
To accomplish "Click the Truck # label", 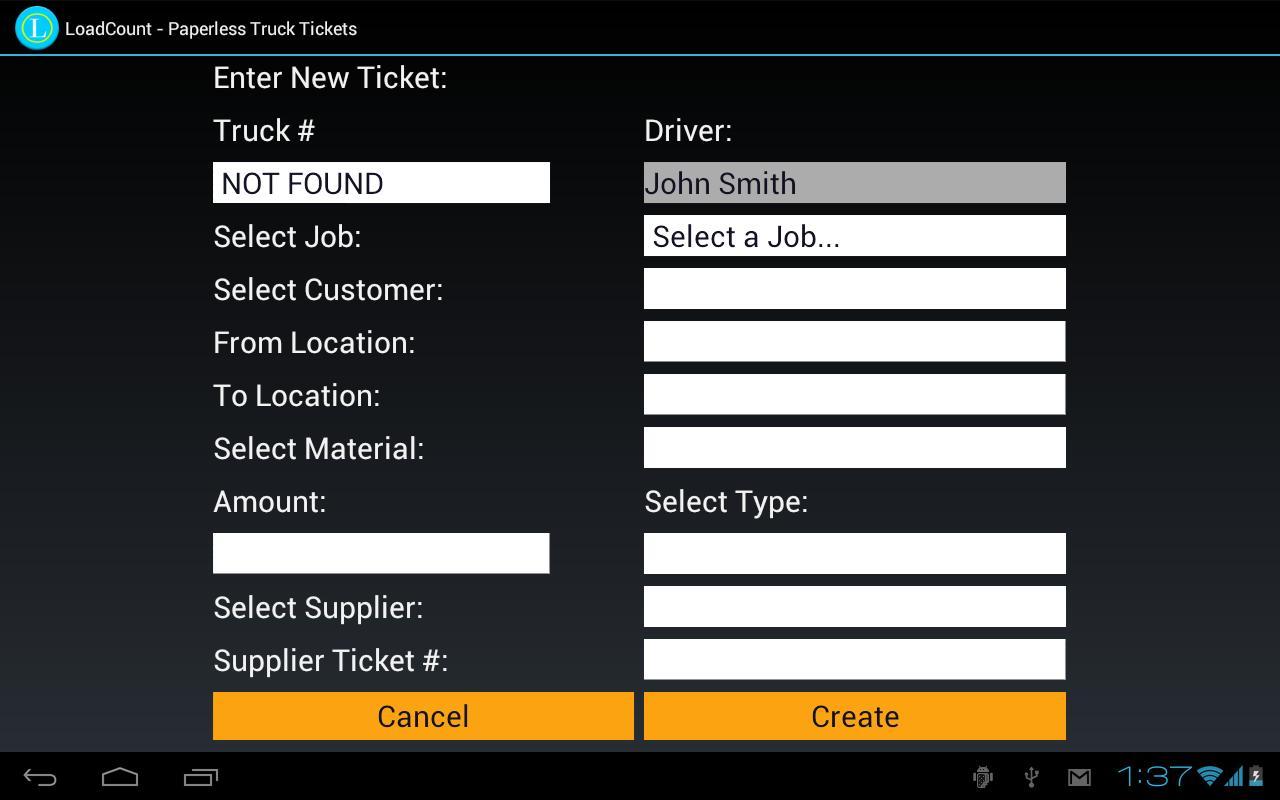I will [264, 131].
